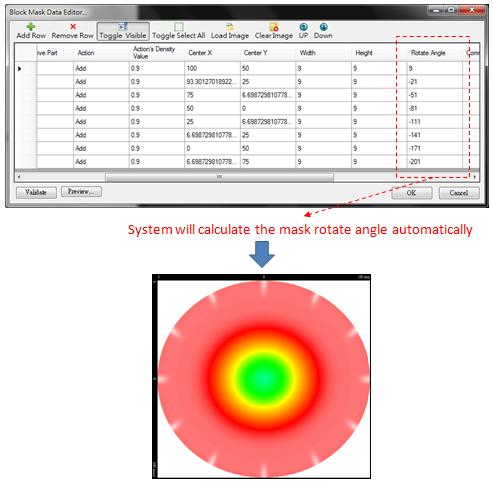Toggle the Toggle Select All checkbox icon
The width and height of the screenshot is (493, 483).
[x=179, y=27]
